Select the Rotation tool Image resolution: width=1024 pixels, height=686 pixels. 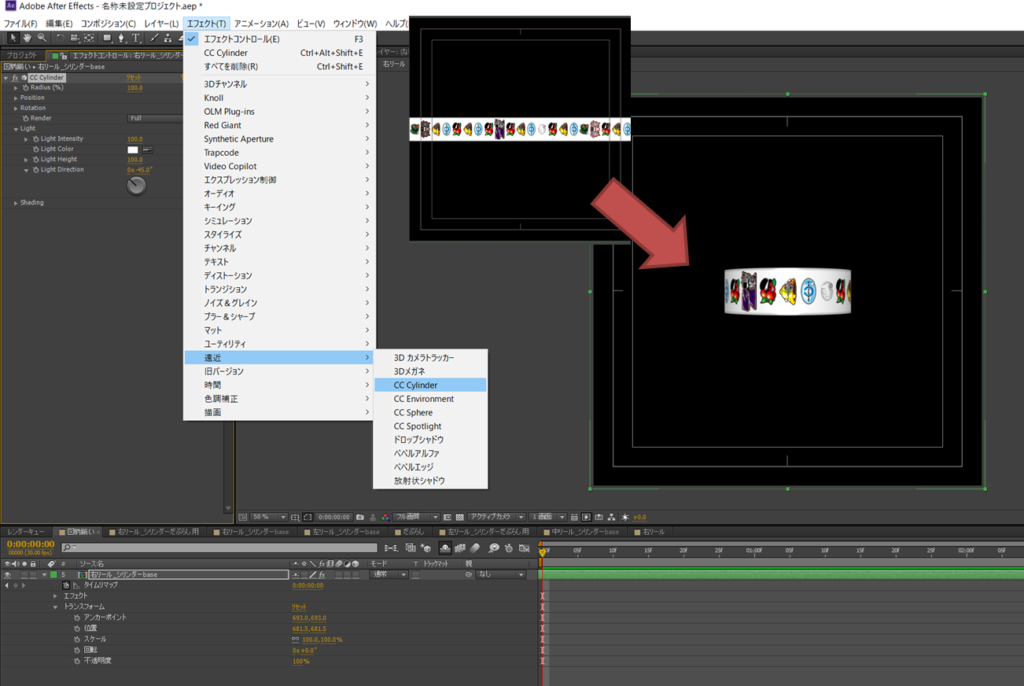tap(60, 38)
